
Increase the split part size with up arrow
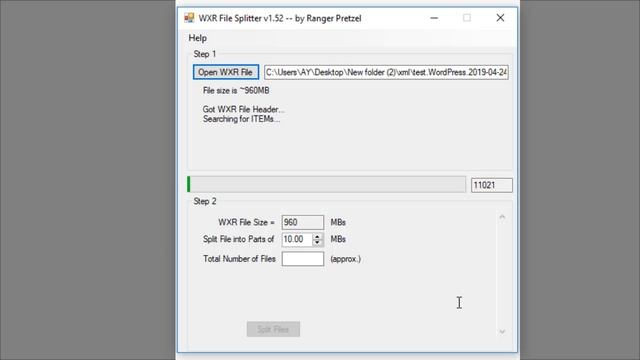pyautogui.click(x=317, y=236)
